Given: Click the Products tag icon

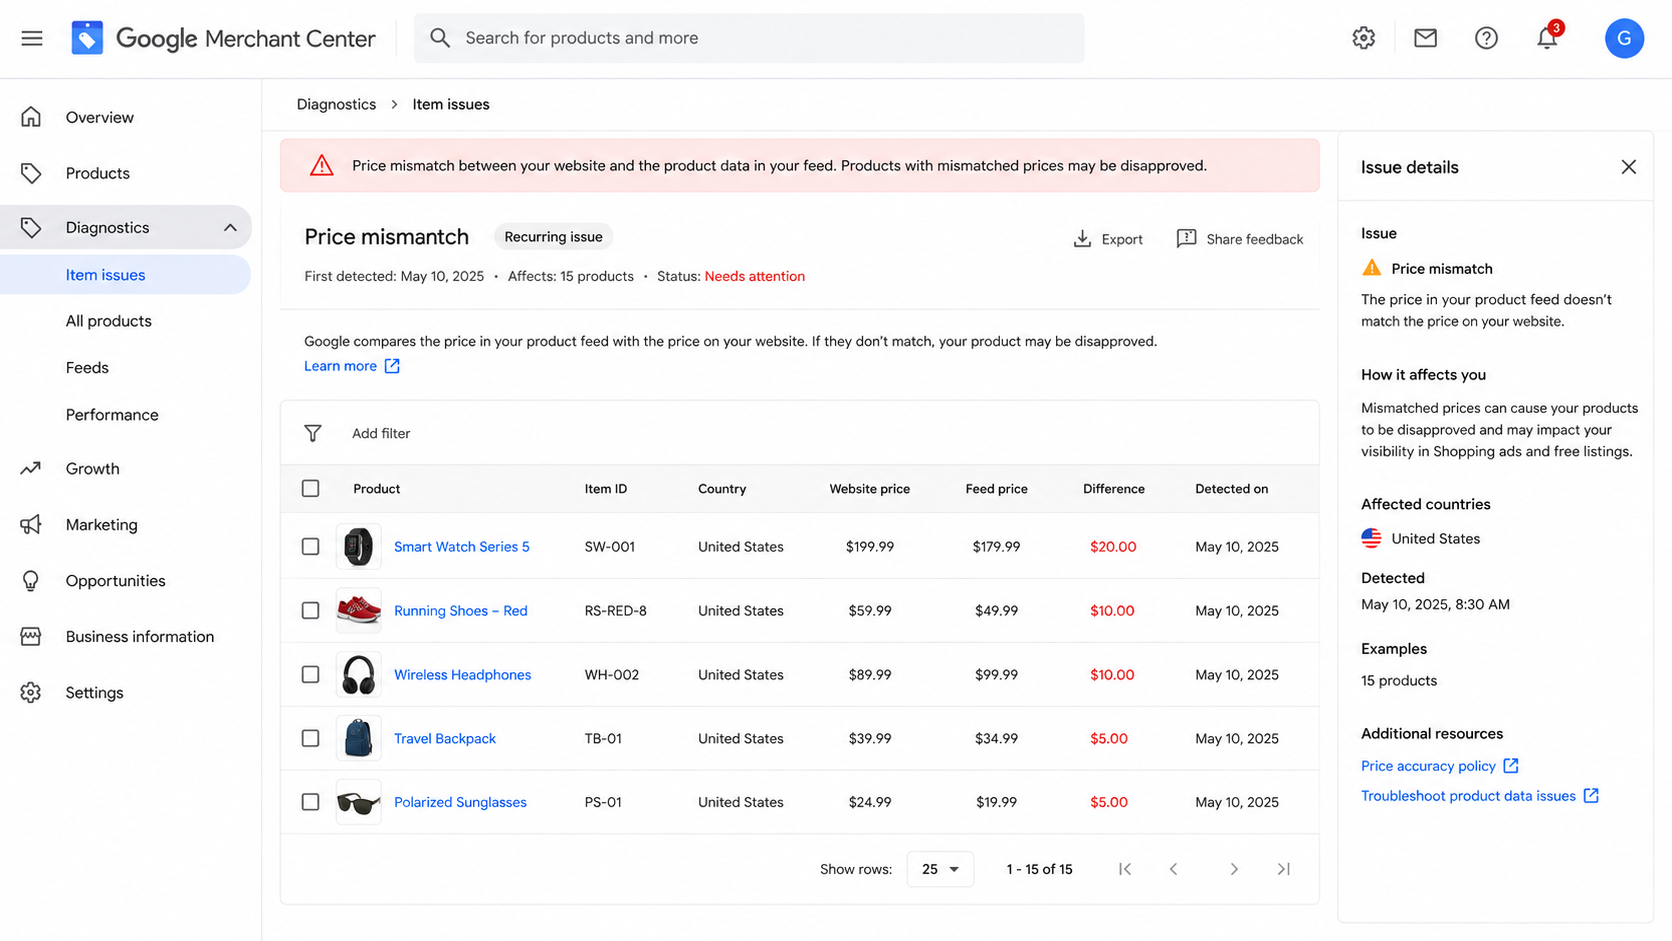Looking at the screenshot, I should tap(31, 173).
